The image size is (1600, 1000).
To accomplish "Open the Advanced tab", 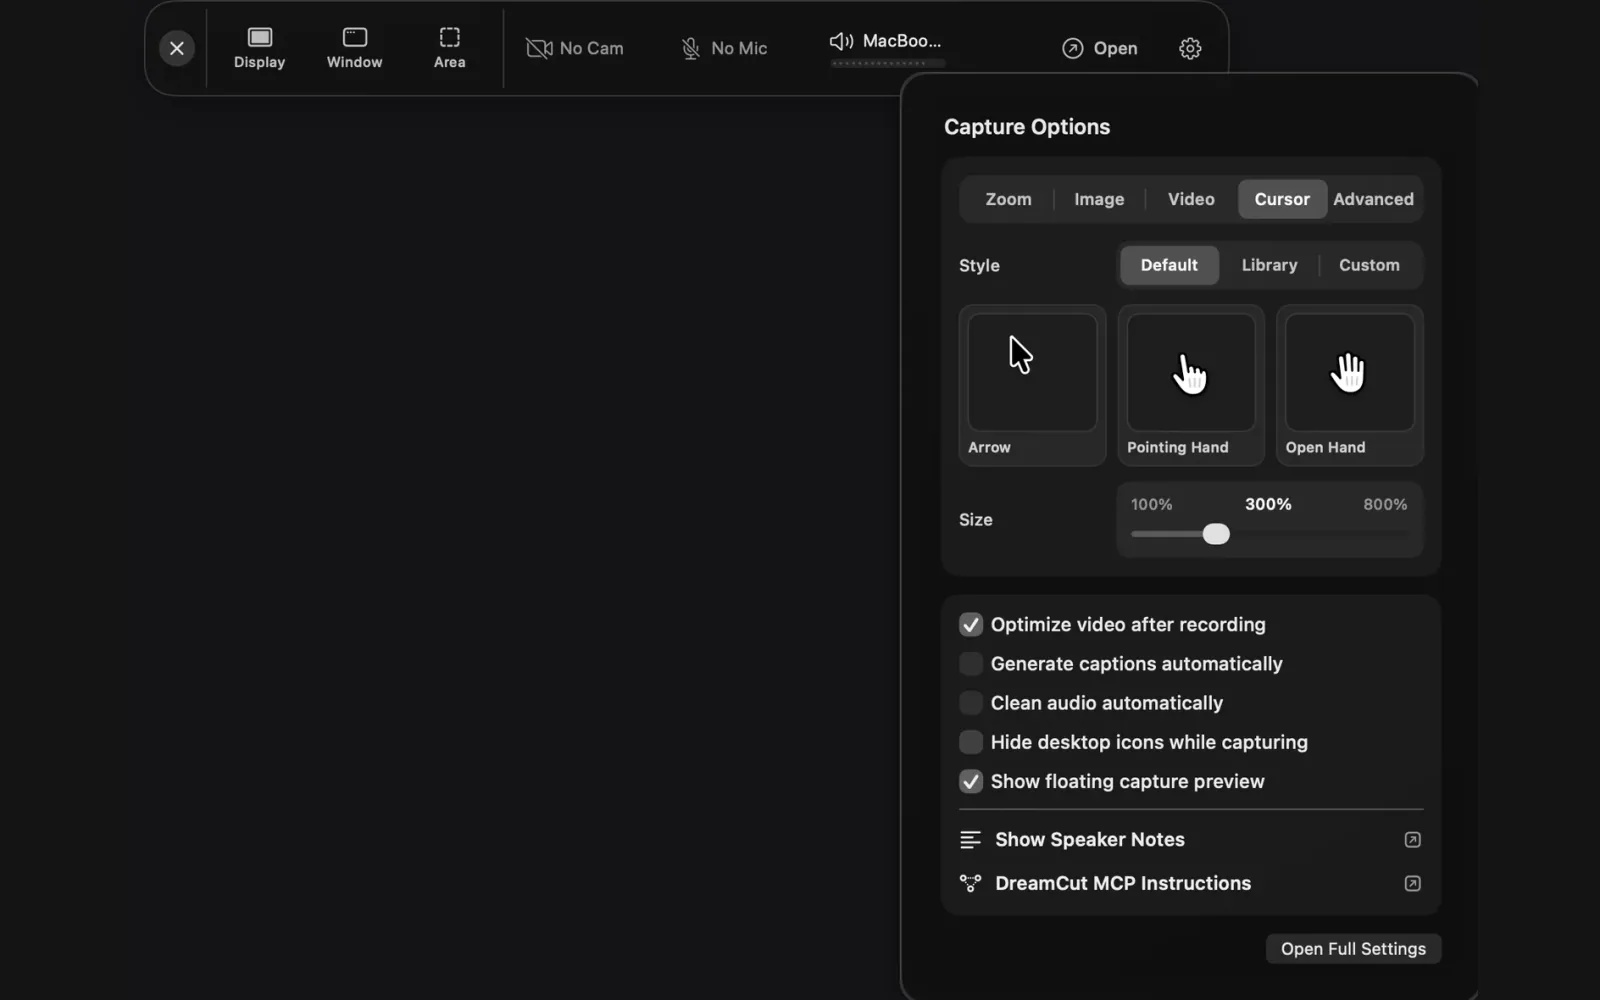I will point(1373,199).
